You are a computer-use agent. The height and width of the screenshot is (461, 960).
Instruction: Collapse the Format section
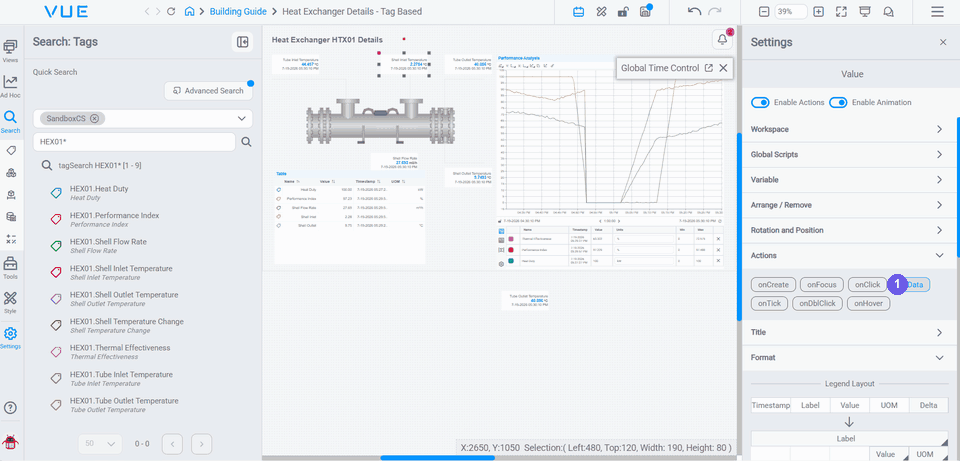(x=849, y=358)
